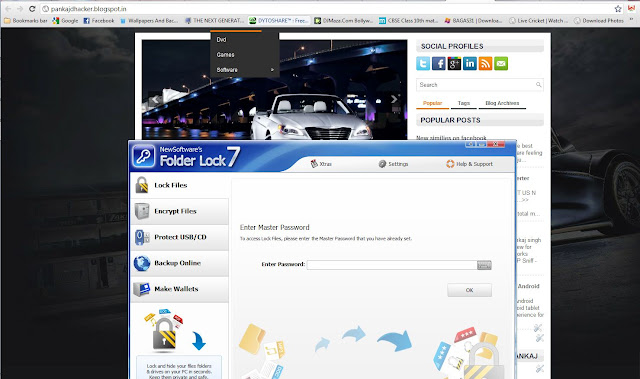Screen dimensions: 640x379
Task: Click the Xtras icon in Folder Lock
Action: point(314,164)
